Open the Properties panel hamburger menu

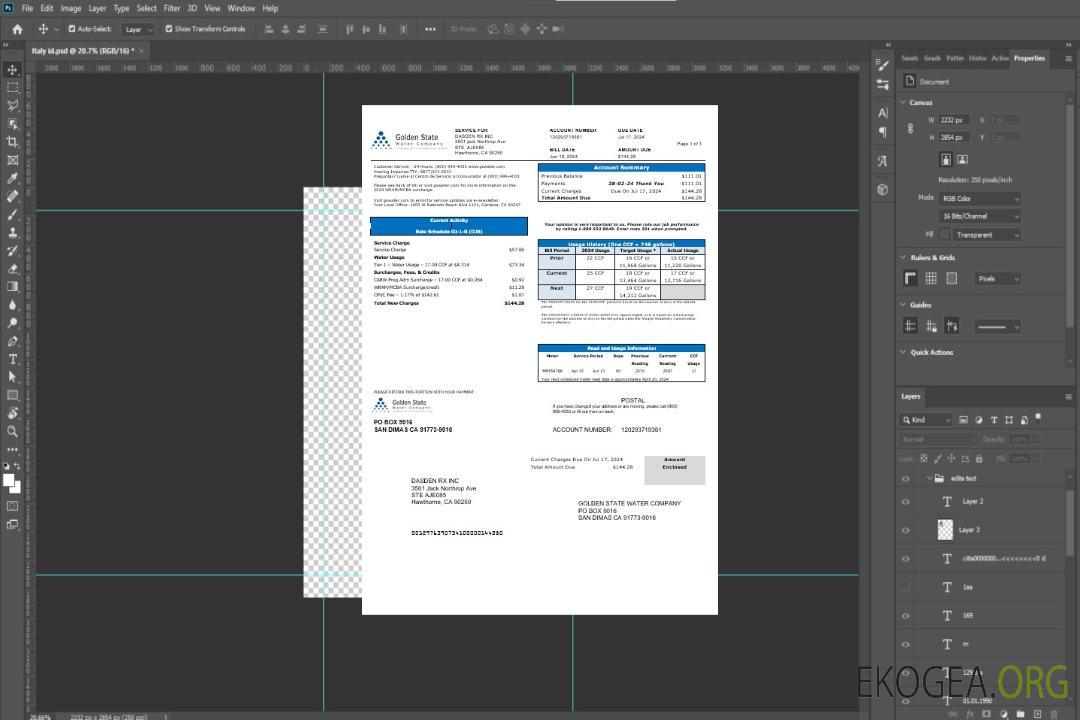click(x=1068, y=59)
